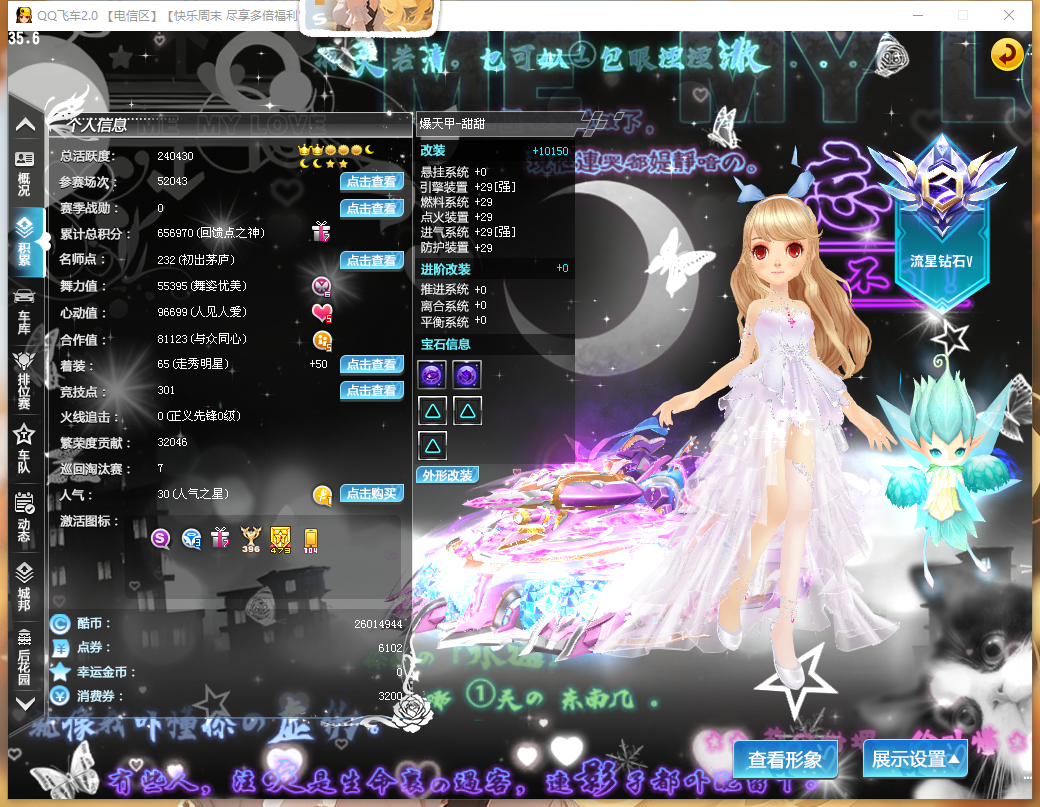Image resolution: width=1040 pixels, height=807 pixels.
Task: Switch to the 积累 sidebar tab
Action: [x=25, y=241]
